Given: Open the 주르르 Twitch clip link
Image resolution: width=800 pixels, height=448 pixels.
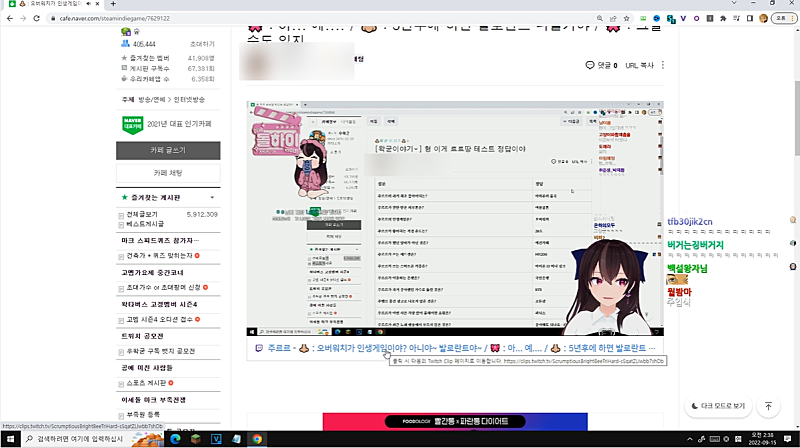Looking at the screenshot, I should (461, 348).
